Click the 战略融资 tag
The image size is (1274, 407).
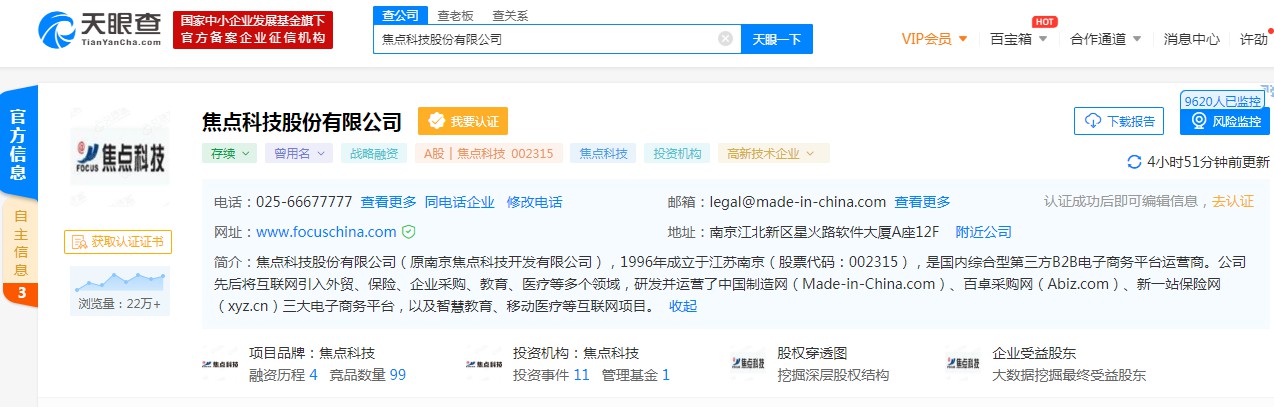click(x=373, y=153)
